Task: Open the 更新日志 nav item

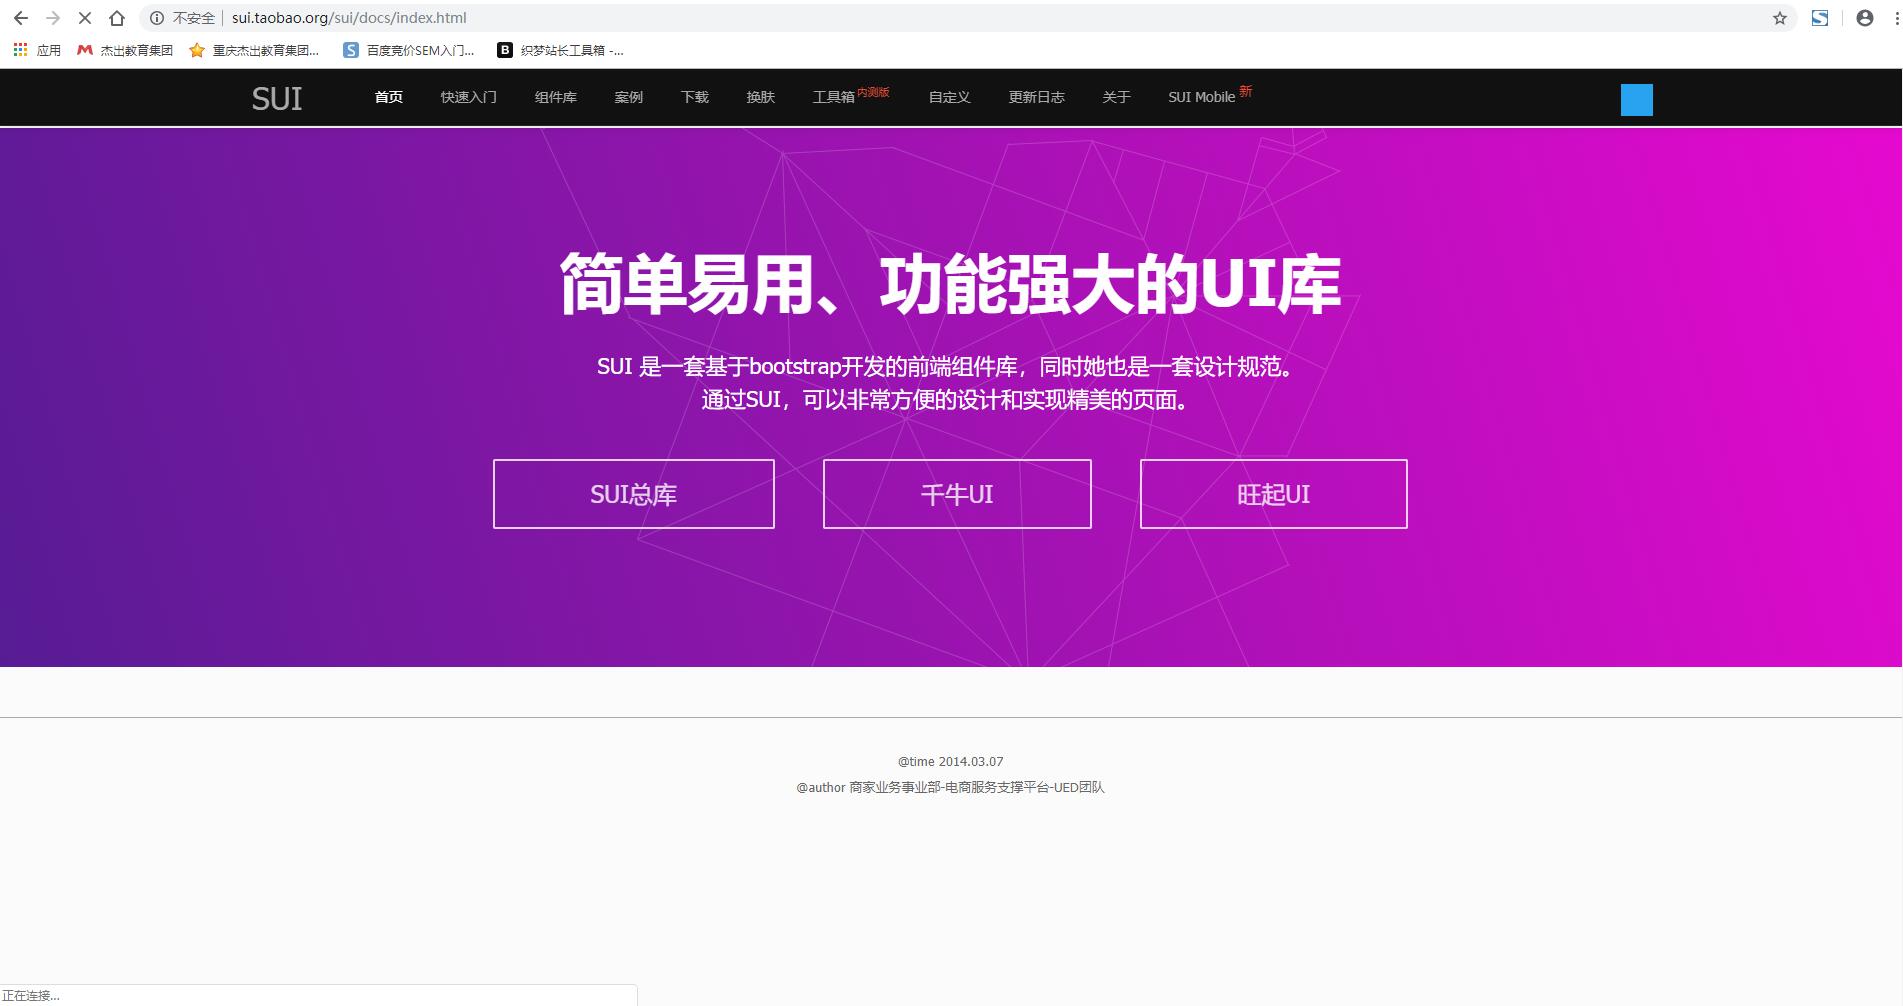Action: 1037,97
